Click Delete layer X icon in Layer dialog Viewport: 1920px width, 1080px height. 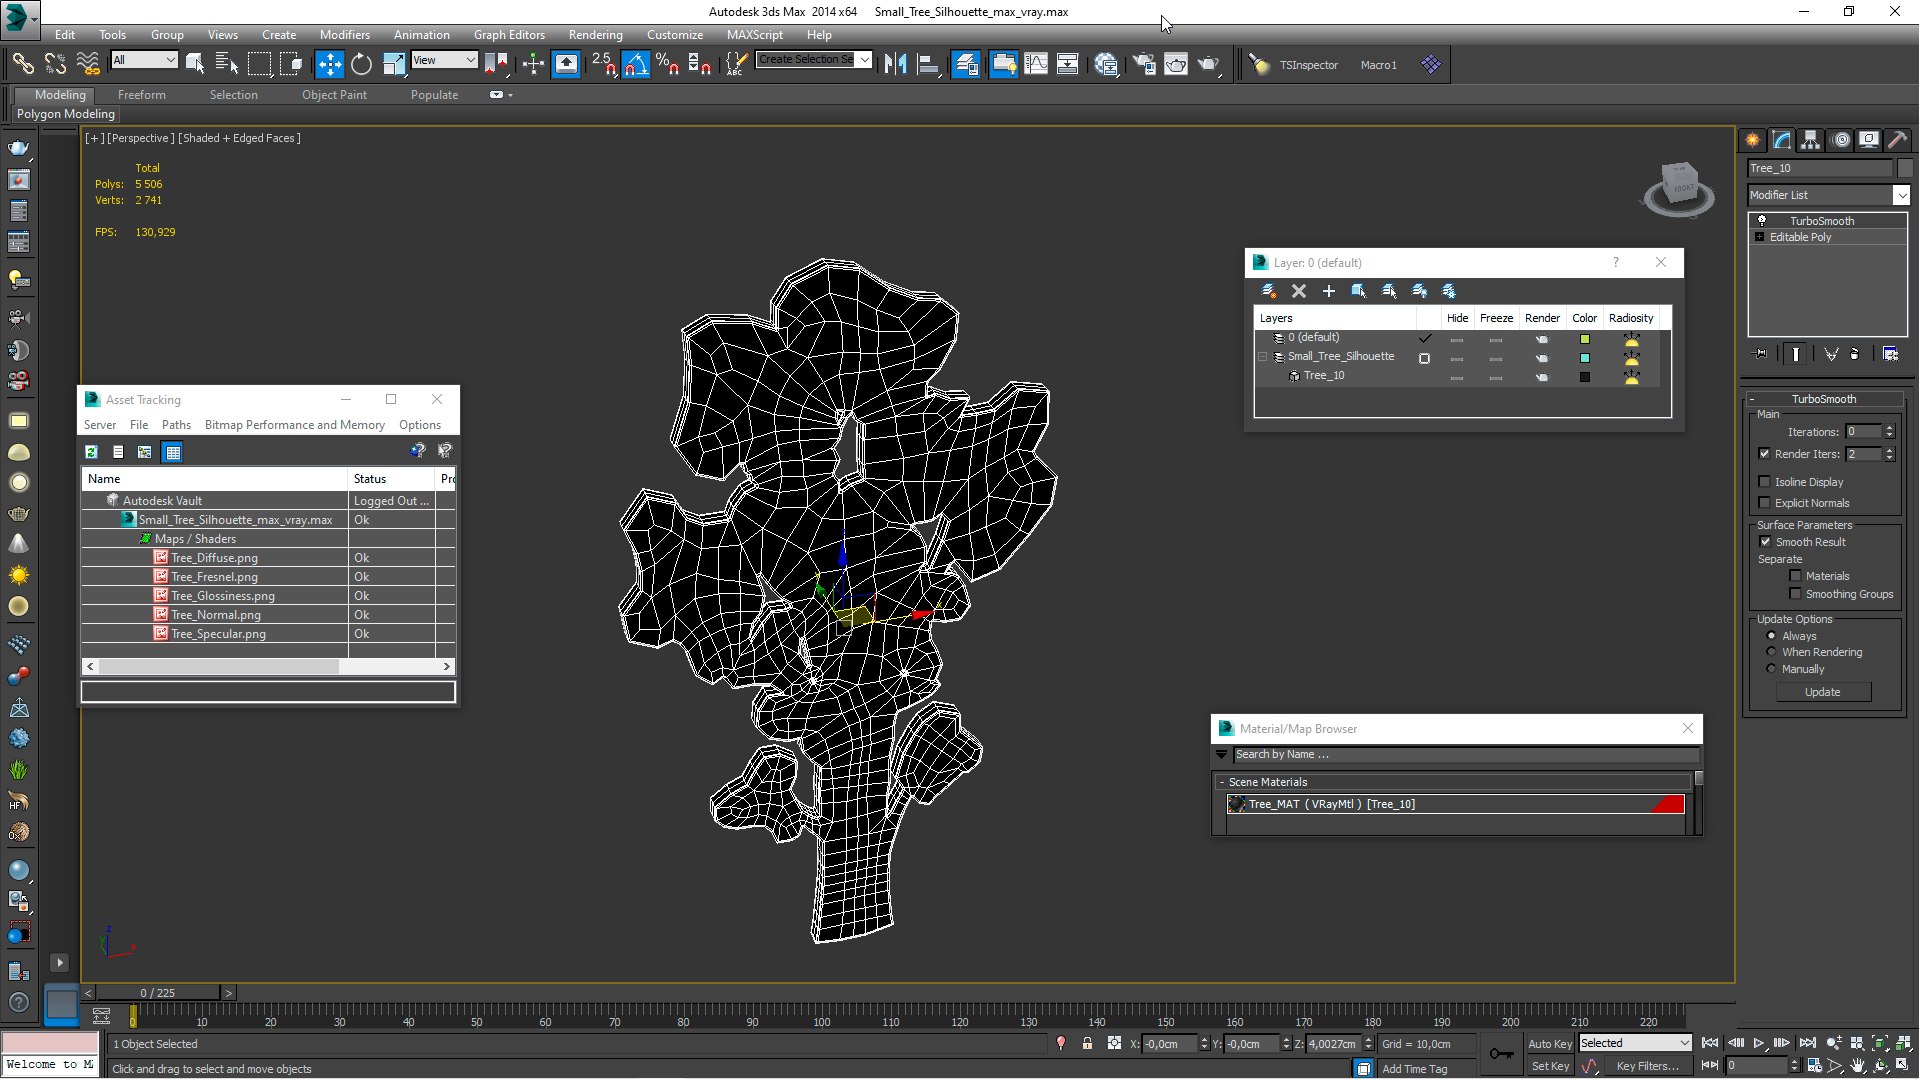pos(1298,291)
